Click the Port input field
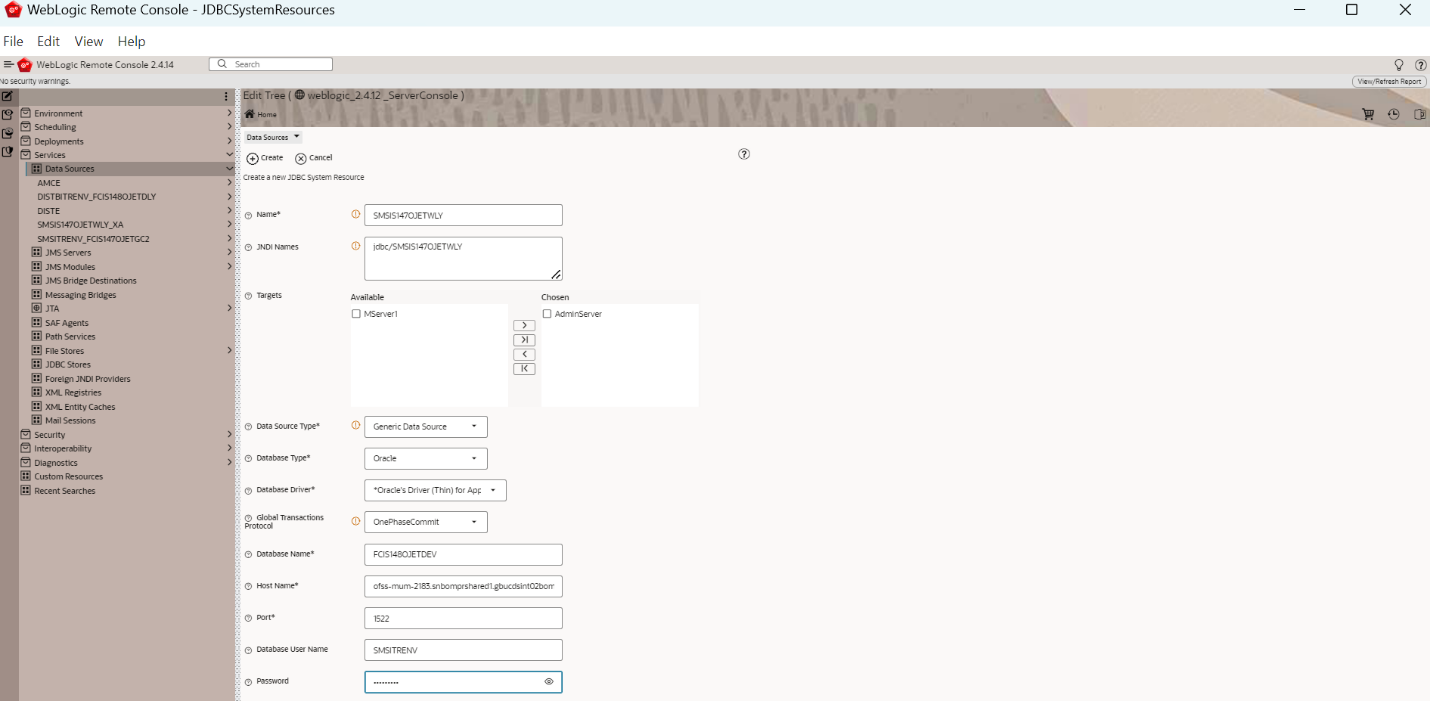The image size is (1430, 701). [464, 618]
